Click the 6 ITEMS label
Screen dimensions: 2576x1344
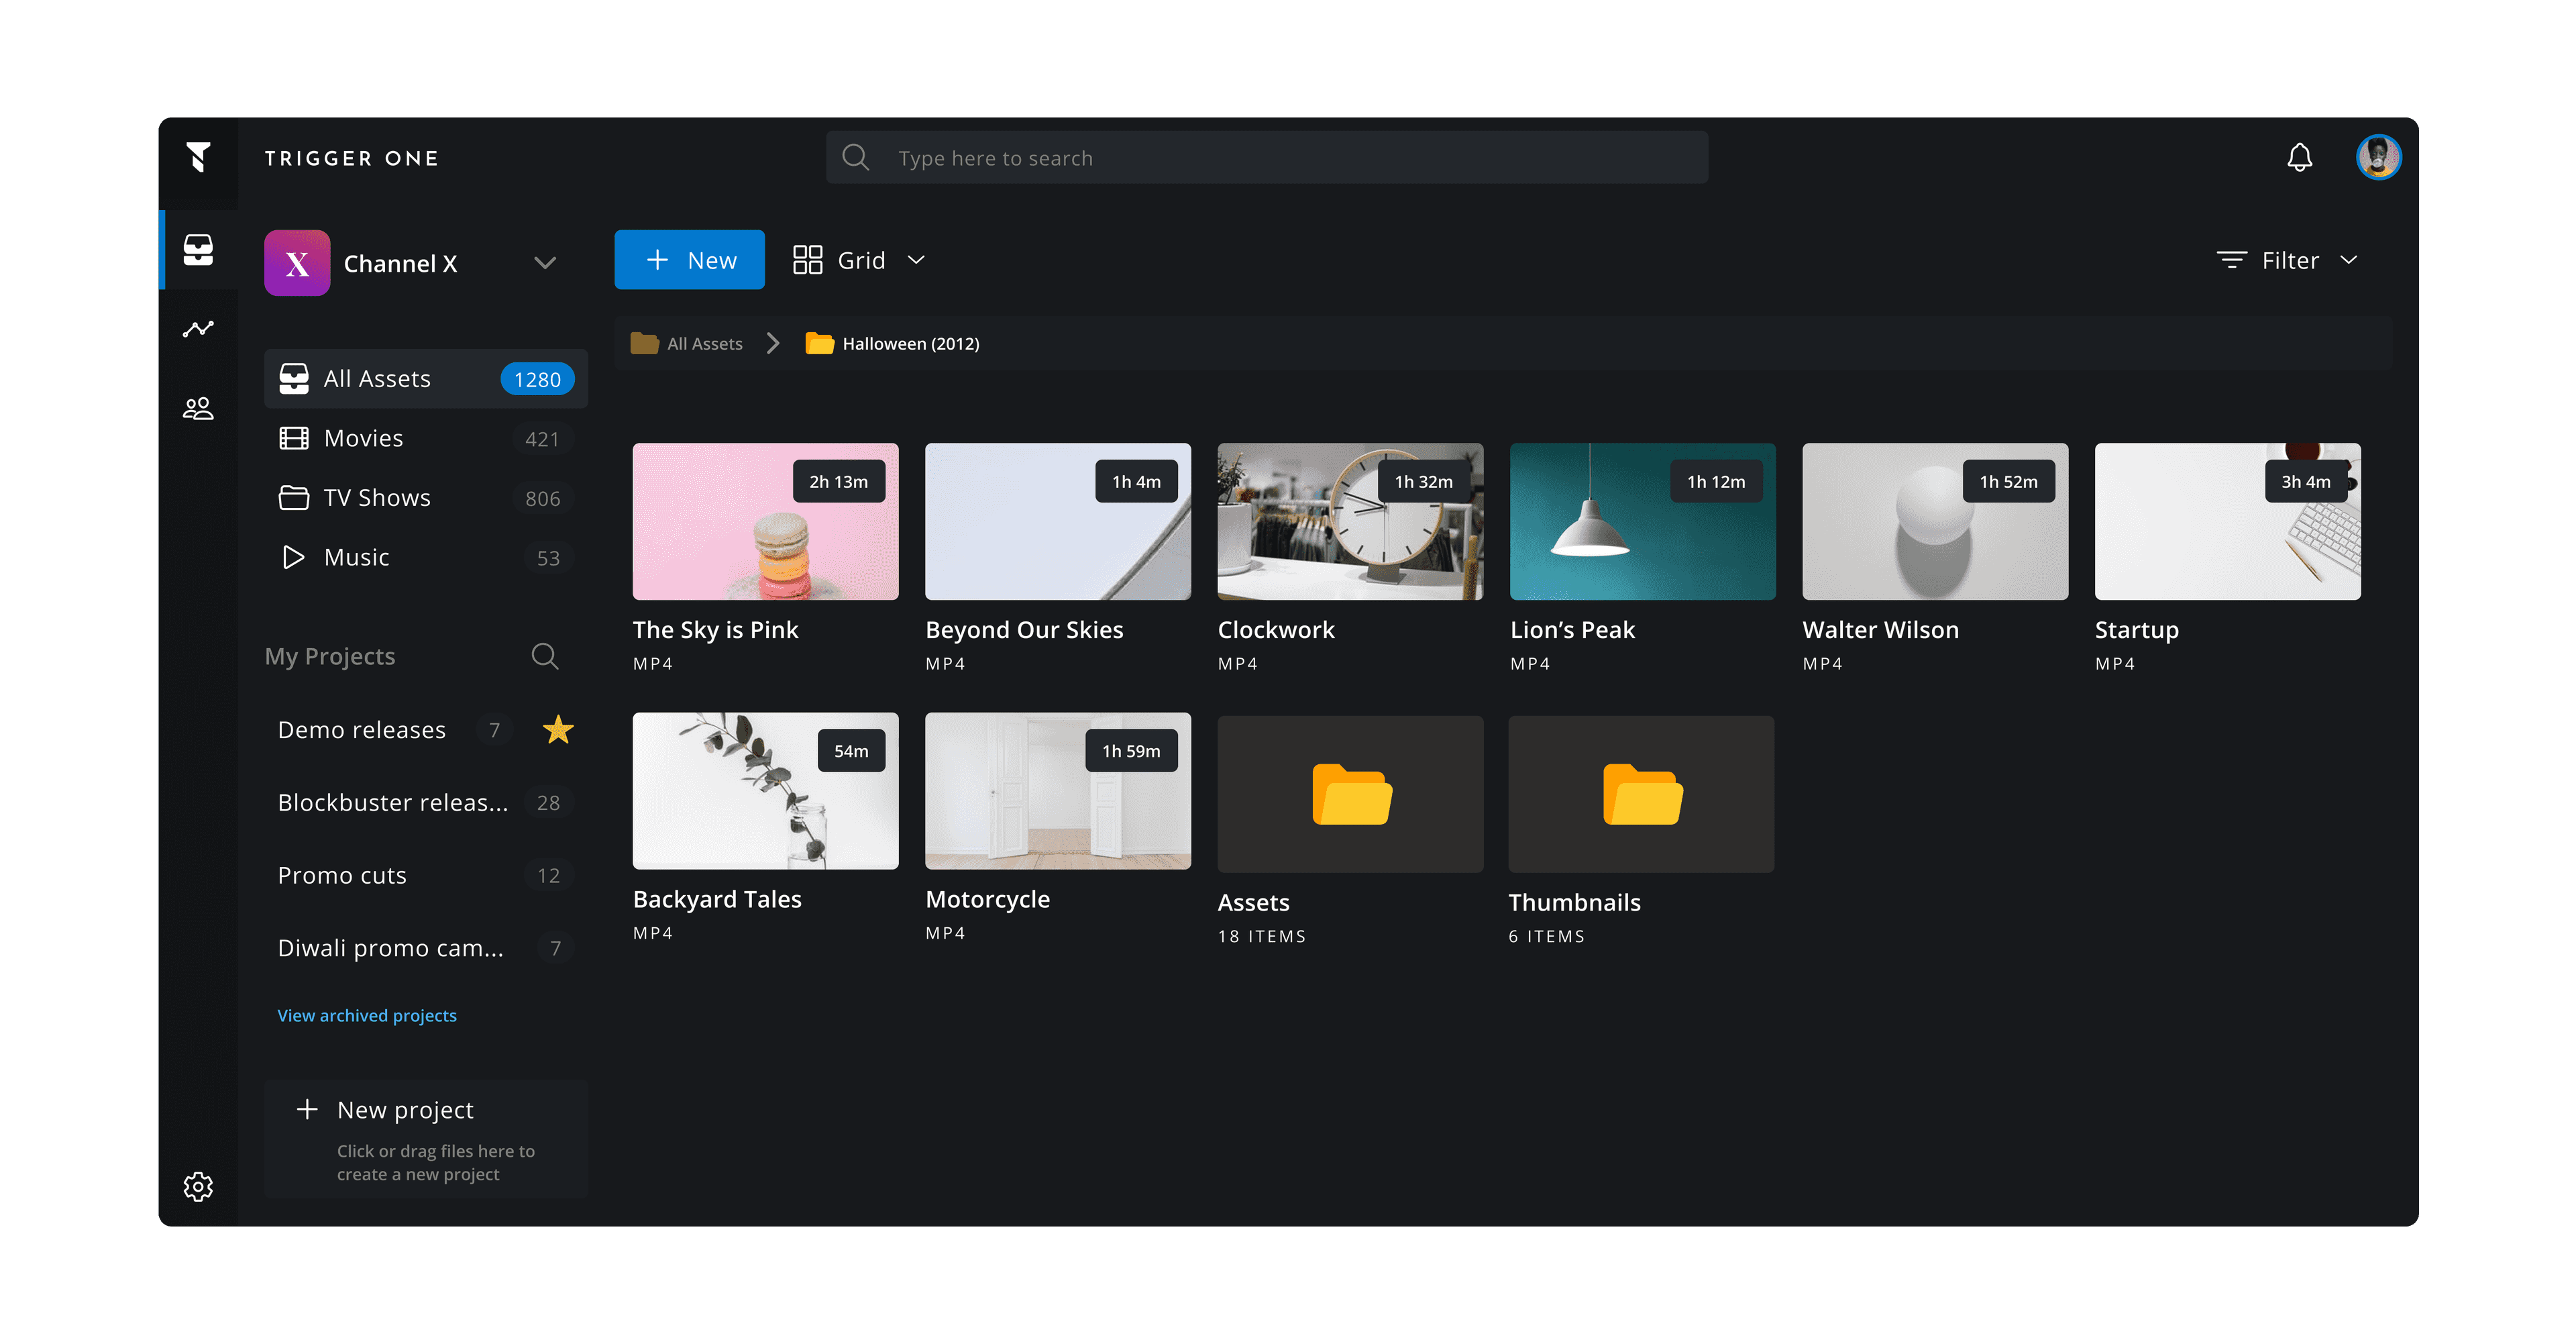point(1546,936)
